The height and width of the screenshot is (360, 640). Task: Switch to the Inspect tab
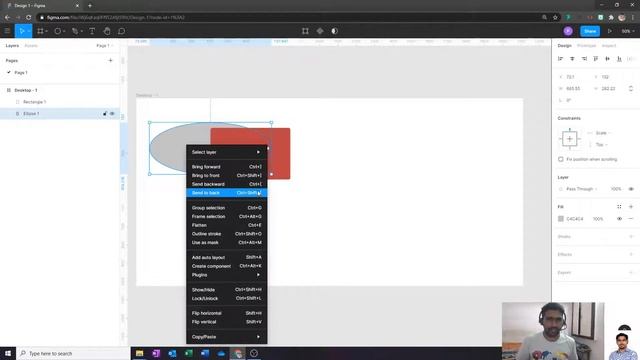pyautogui.click(x=609, y=46)
